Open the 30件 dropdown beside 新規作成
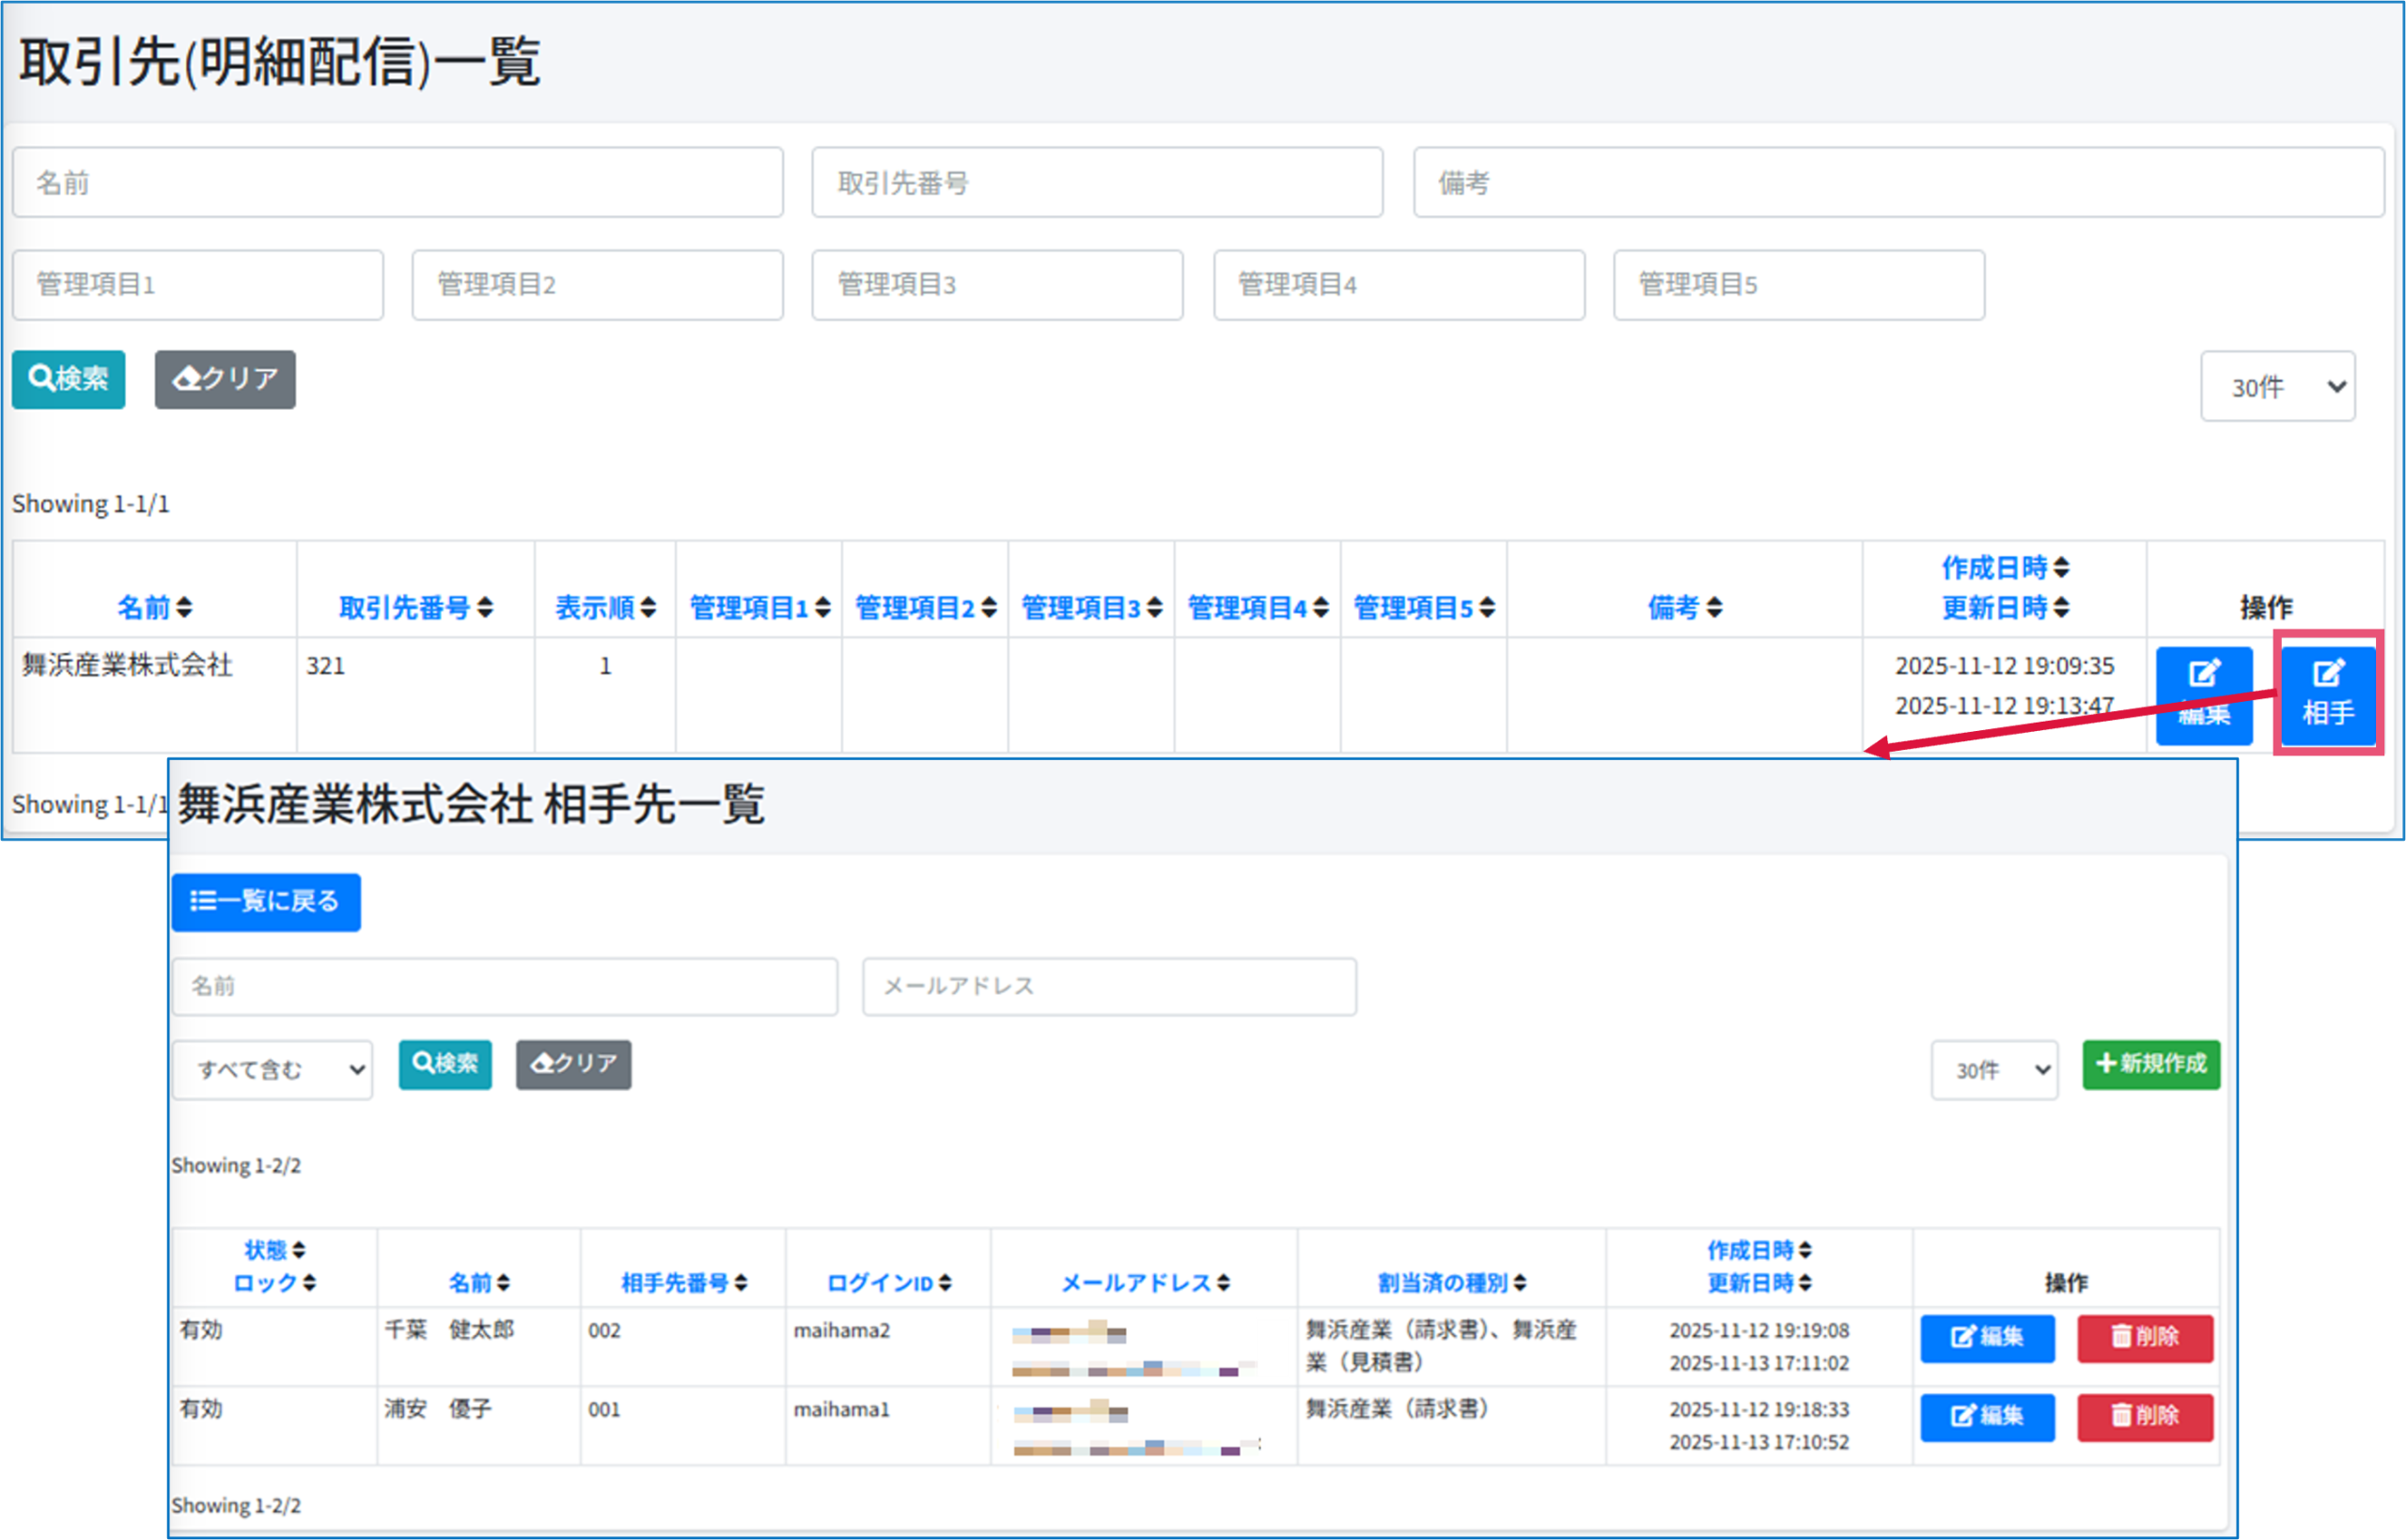This screenshot has height=1540, width=2406. click(x=1993, y=1070)
